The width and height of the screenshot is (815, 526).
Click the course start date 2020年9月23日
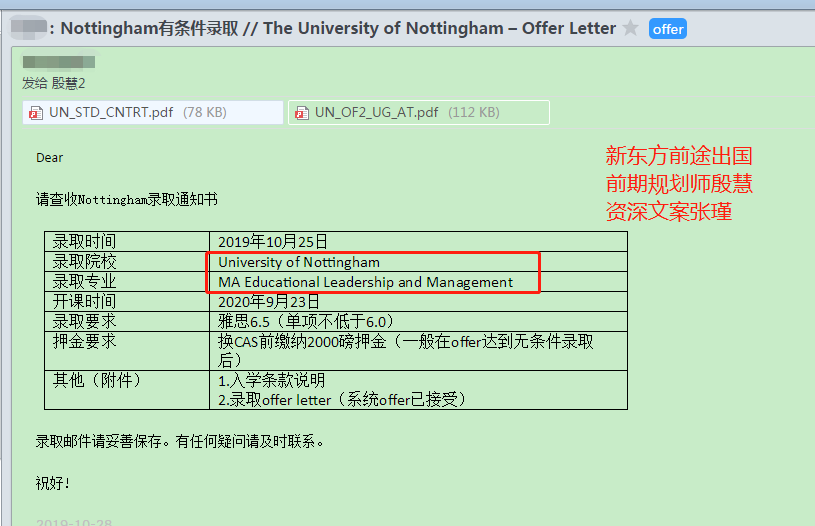coord(268,302)
